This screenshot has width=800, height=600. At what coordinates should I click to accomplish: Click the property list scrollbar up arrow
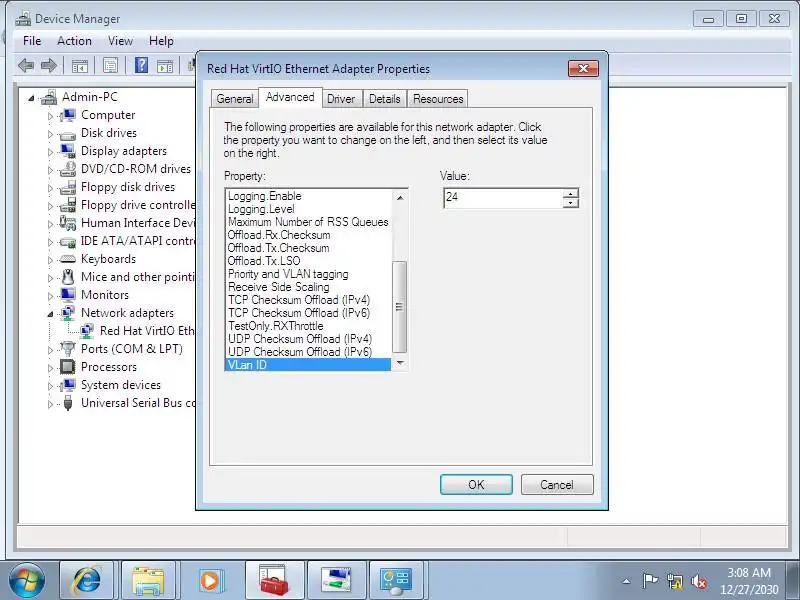click(x=400, y=197)
